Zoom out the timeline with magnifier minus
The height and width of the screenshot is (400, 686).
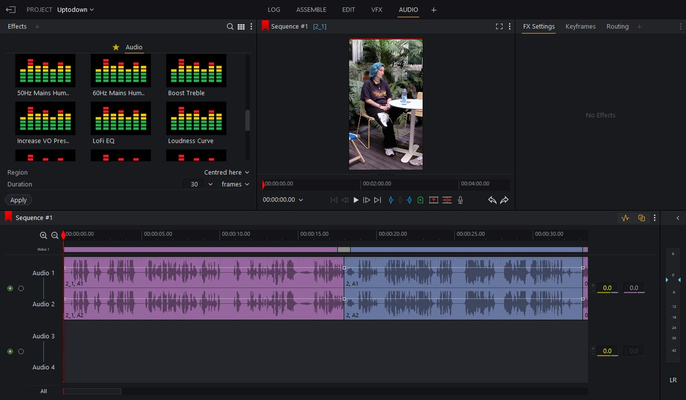(55, 235)
